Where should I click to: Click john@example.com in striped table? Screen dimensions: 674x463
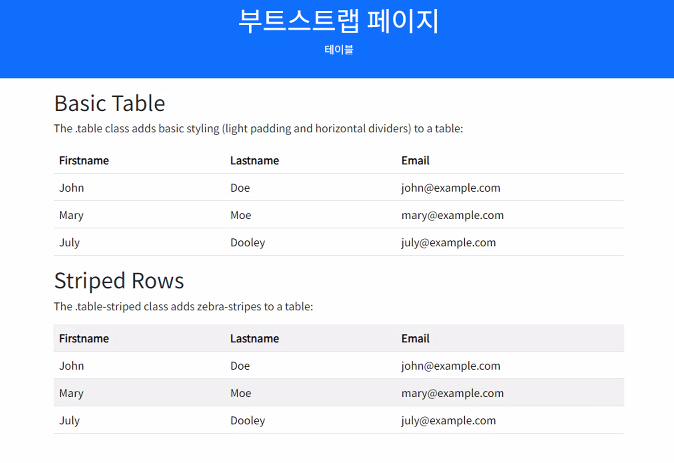click(x=450, y=366)
